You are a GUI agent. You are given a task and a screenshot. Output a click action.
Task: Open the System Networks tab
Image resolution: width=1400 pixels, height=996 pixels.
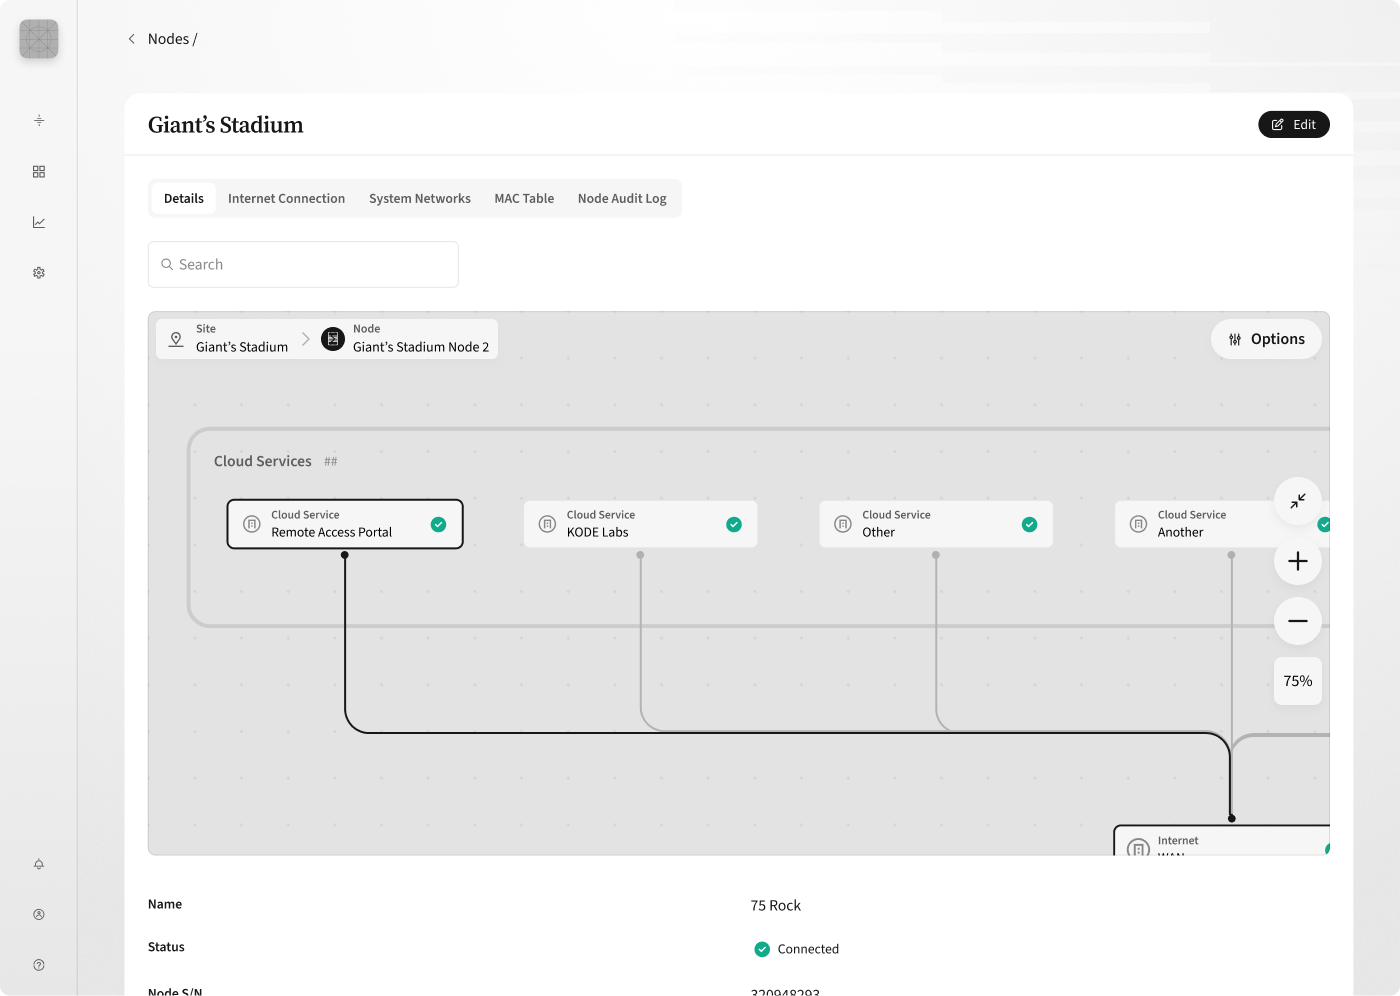tap(419, 198)
